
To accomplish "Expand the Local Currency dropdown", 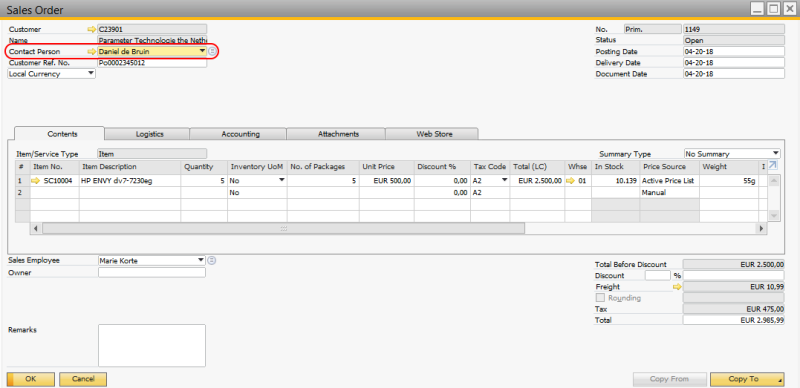I will point(91,74).
